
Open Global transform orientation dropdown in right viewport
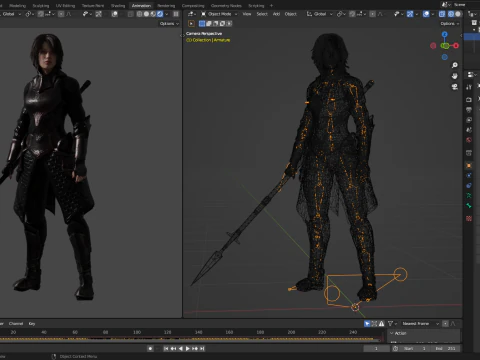point(319,14)
